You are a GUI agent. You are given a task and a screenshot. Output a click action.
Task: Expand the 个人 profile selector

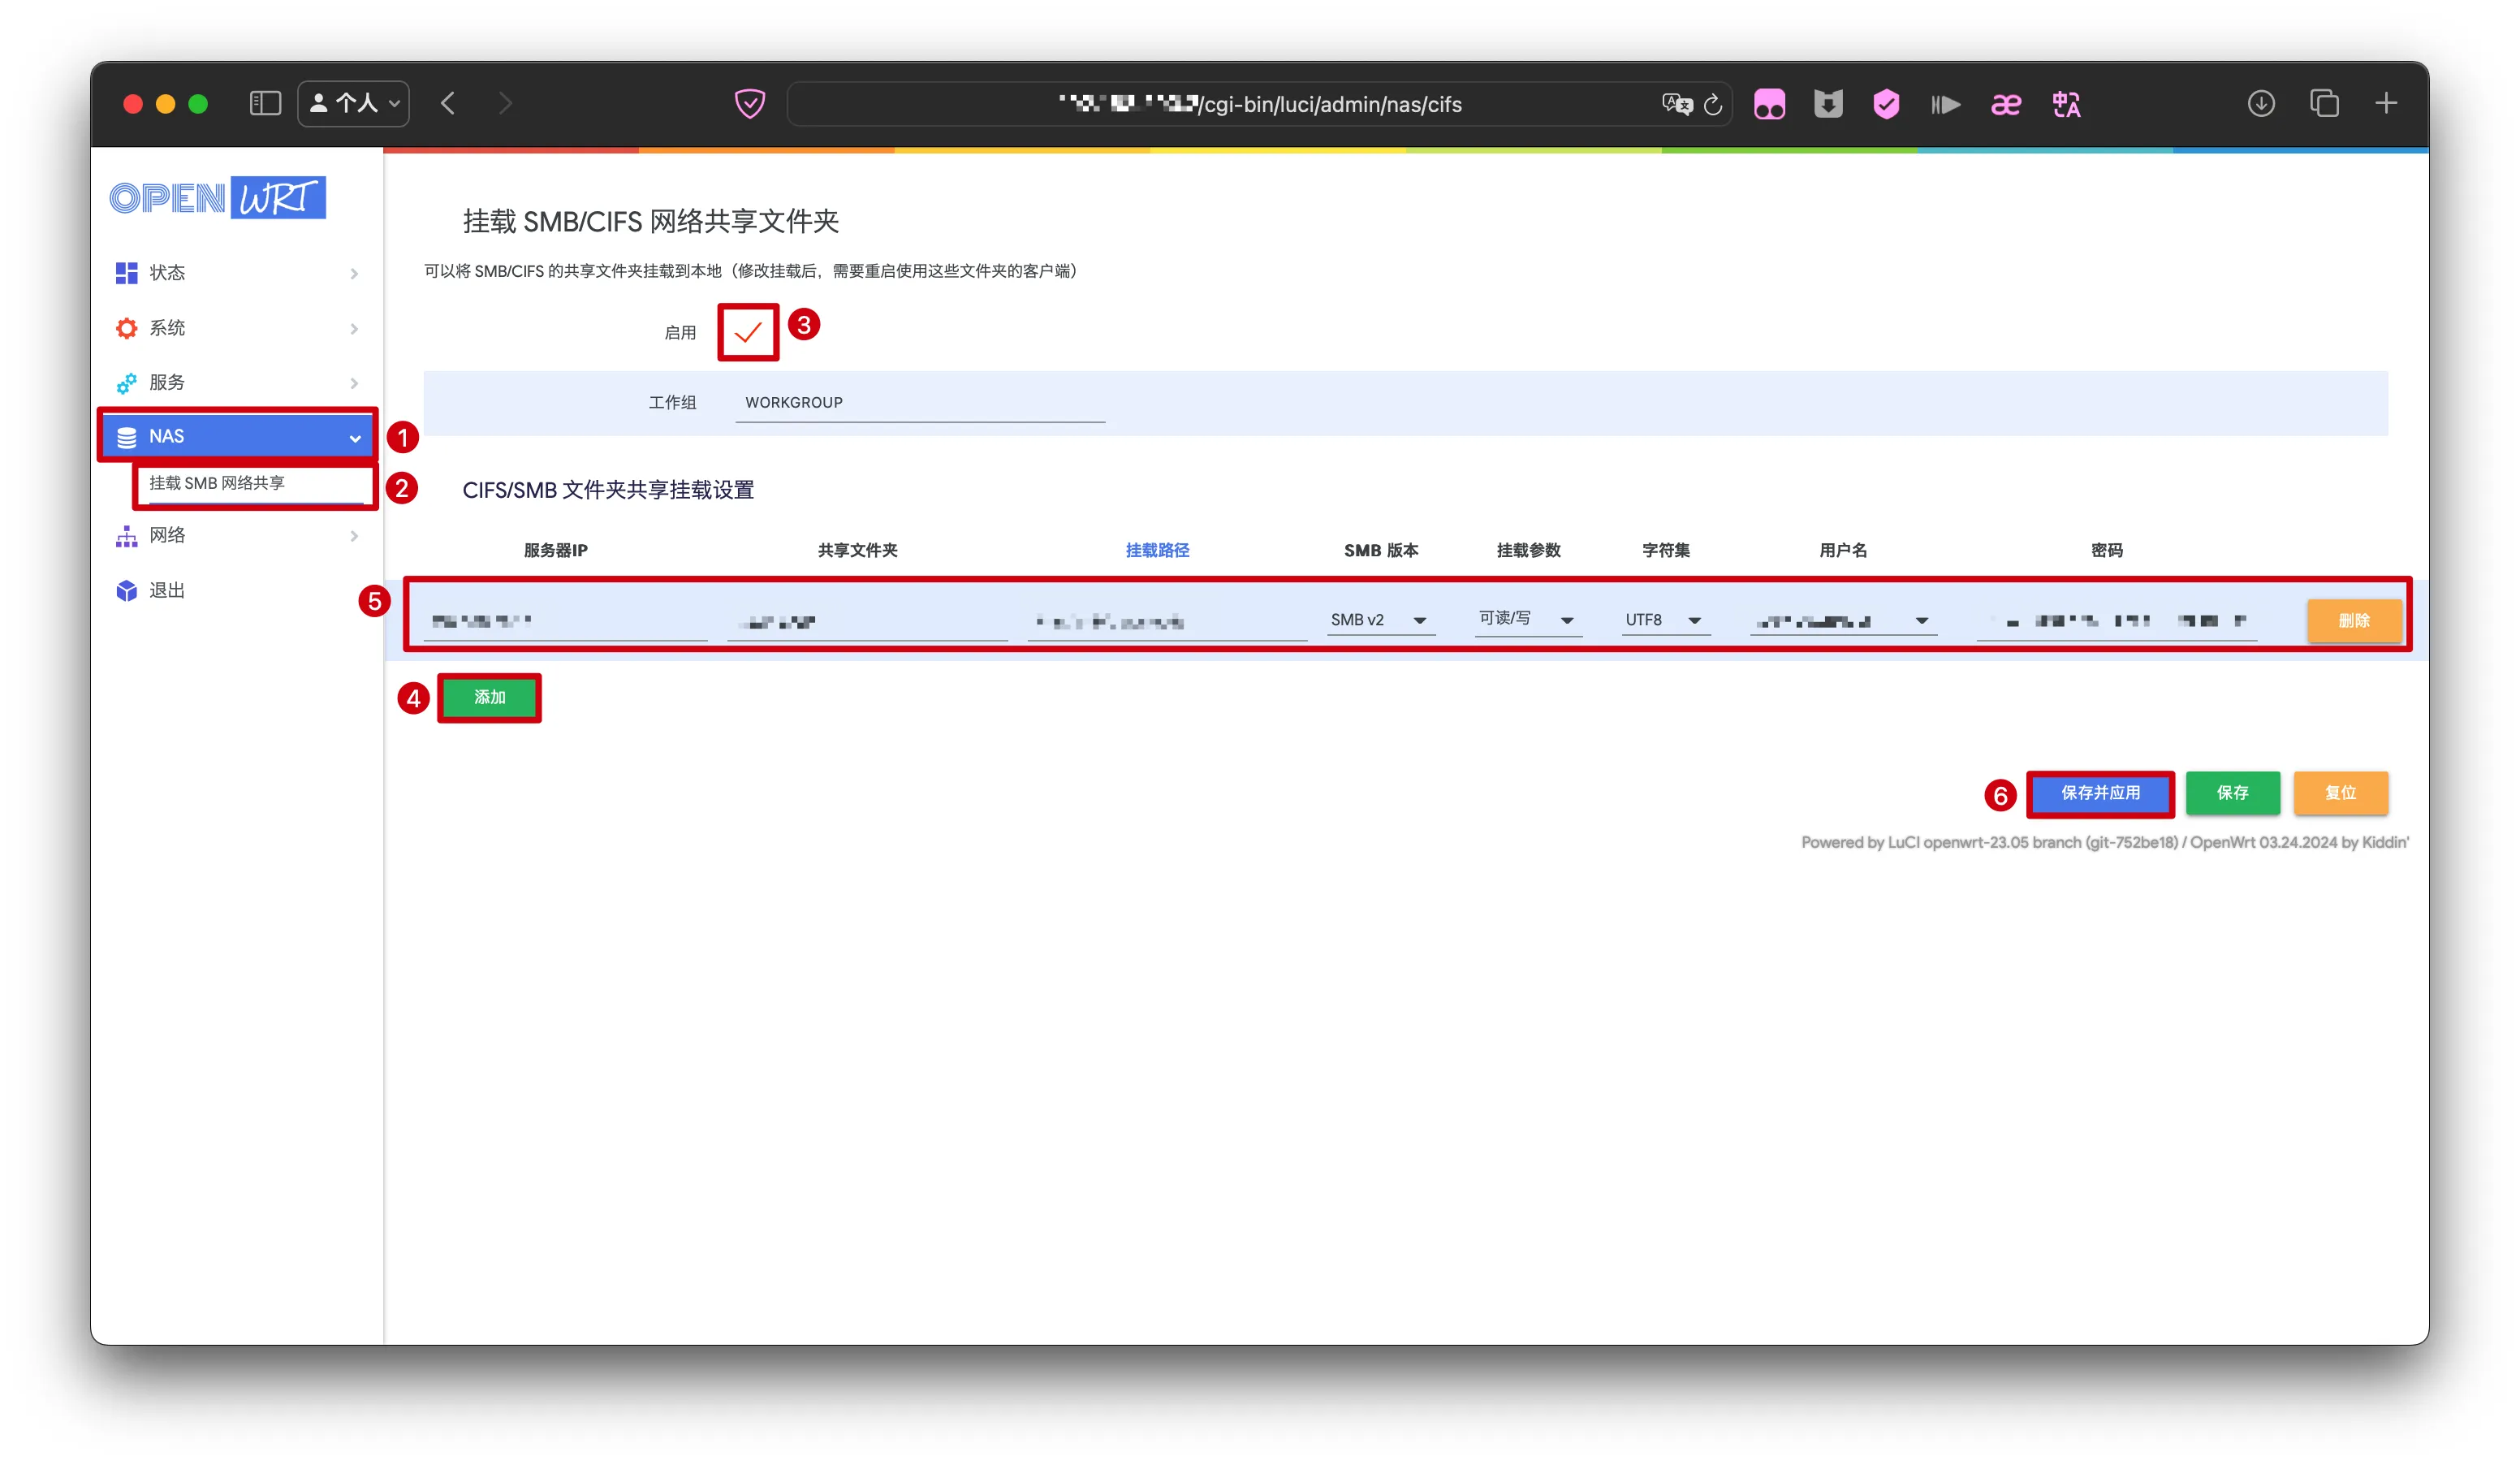tap(354, 103)
